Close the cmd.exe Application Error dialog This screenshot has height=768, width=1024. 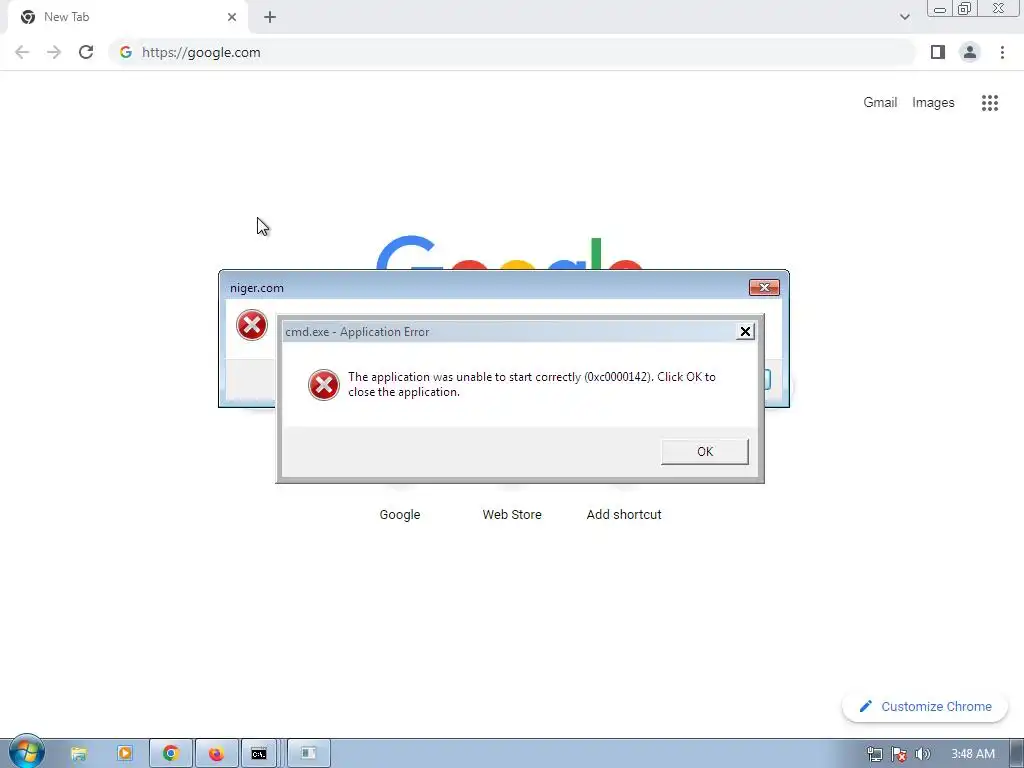(745, 332)
